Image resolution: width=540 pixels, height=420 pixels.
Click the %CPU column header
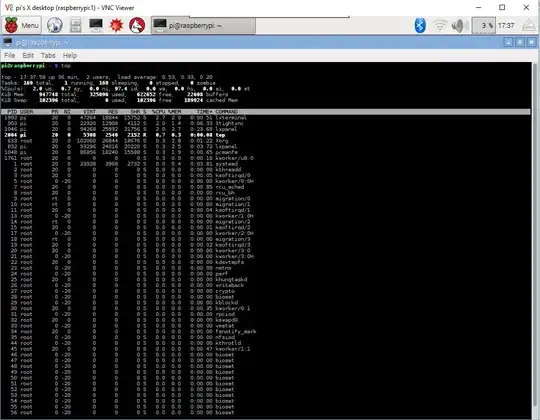point(159,112)
